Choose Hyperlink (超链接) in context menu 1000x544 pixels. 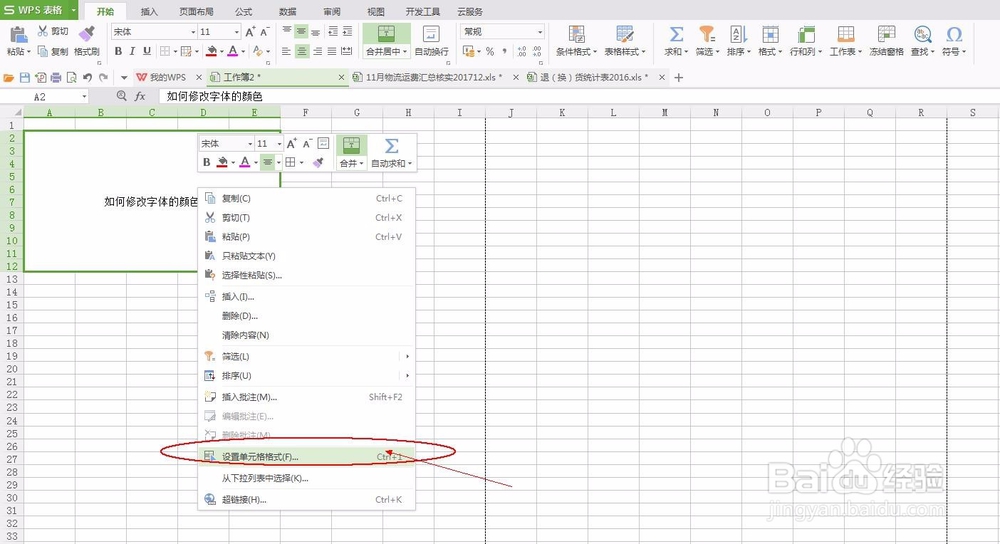[307, 499]
